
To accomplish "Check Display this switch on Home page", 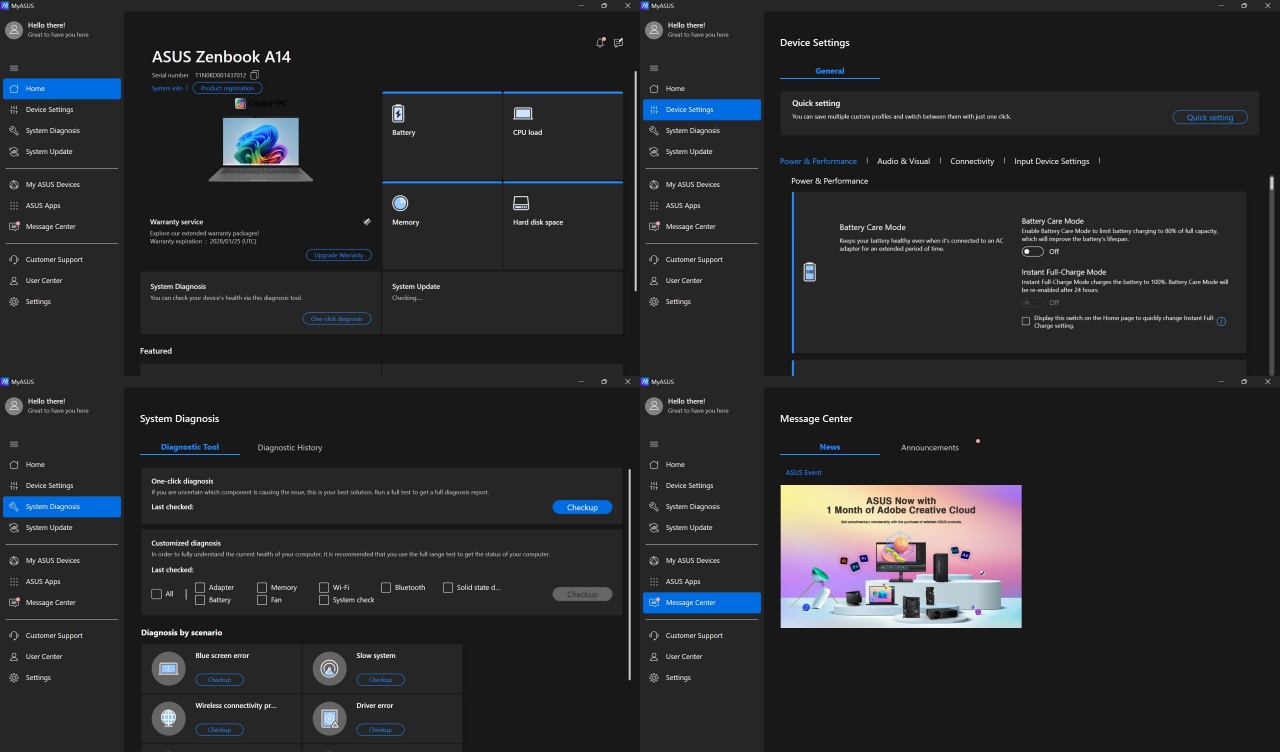I will (1026, 321).
